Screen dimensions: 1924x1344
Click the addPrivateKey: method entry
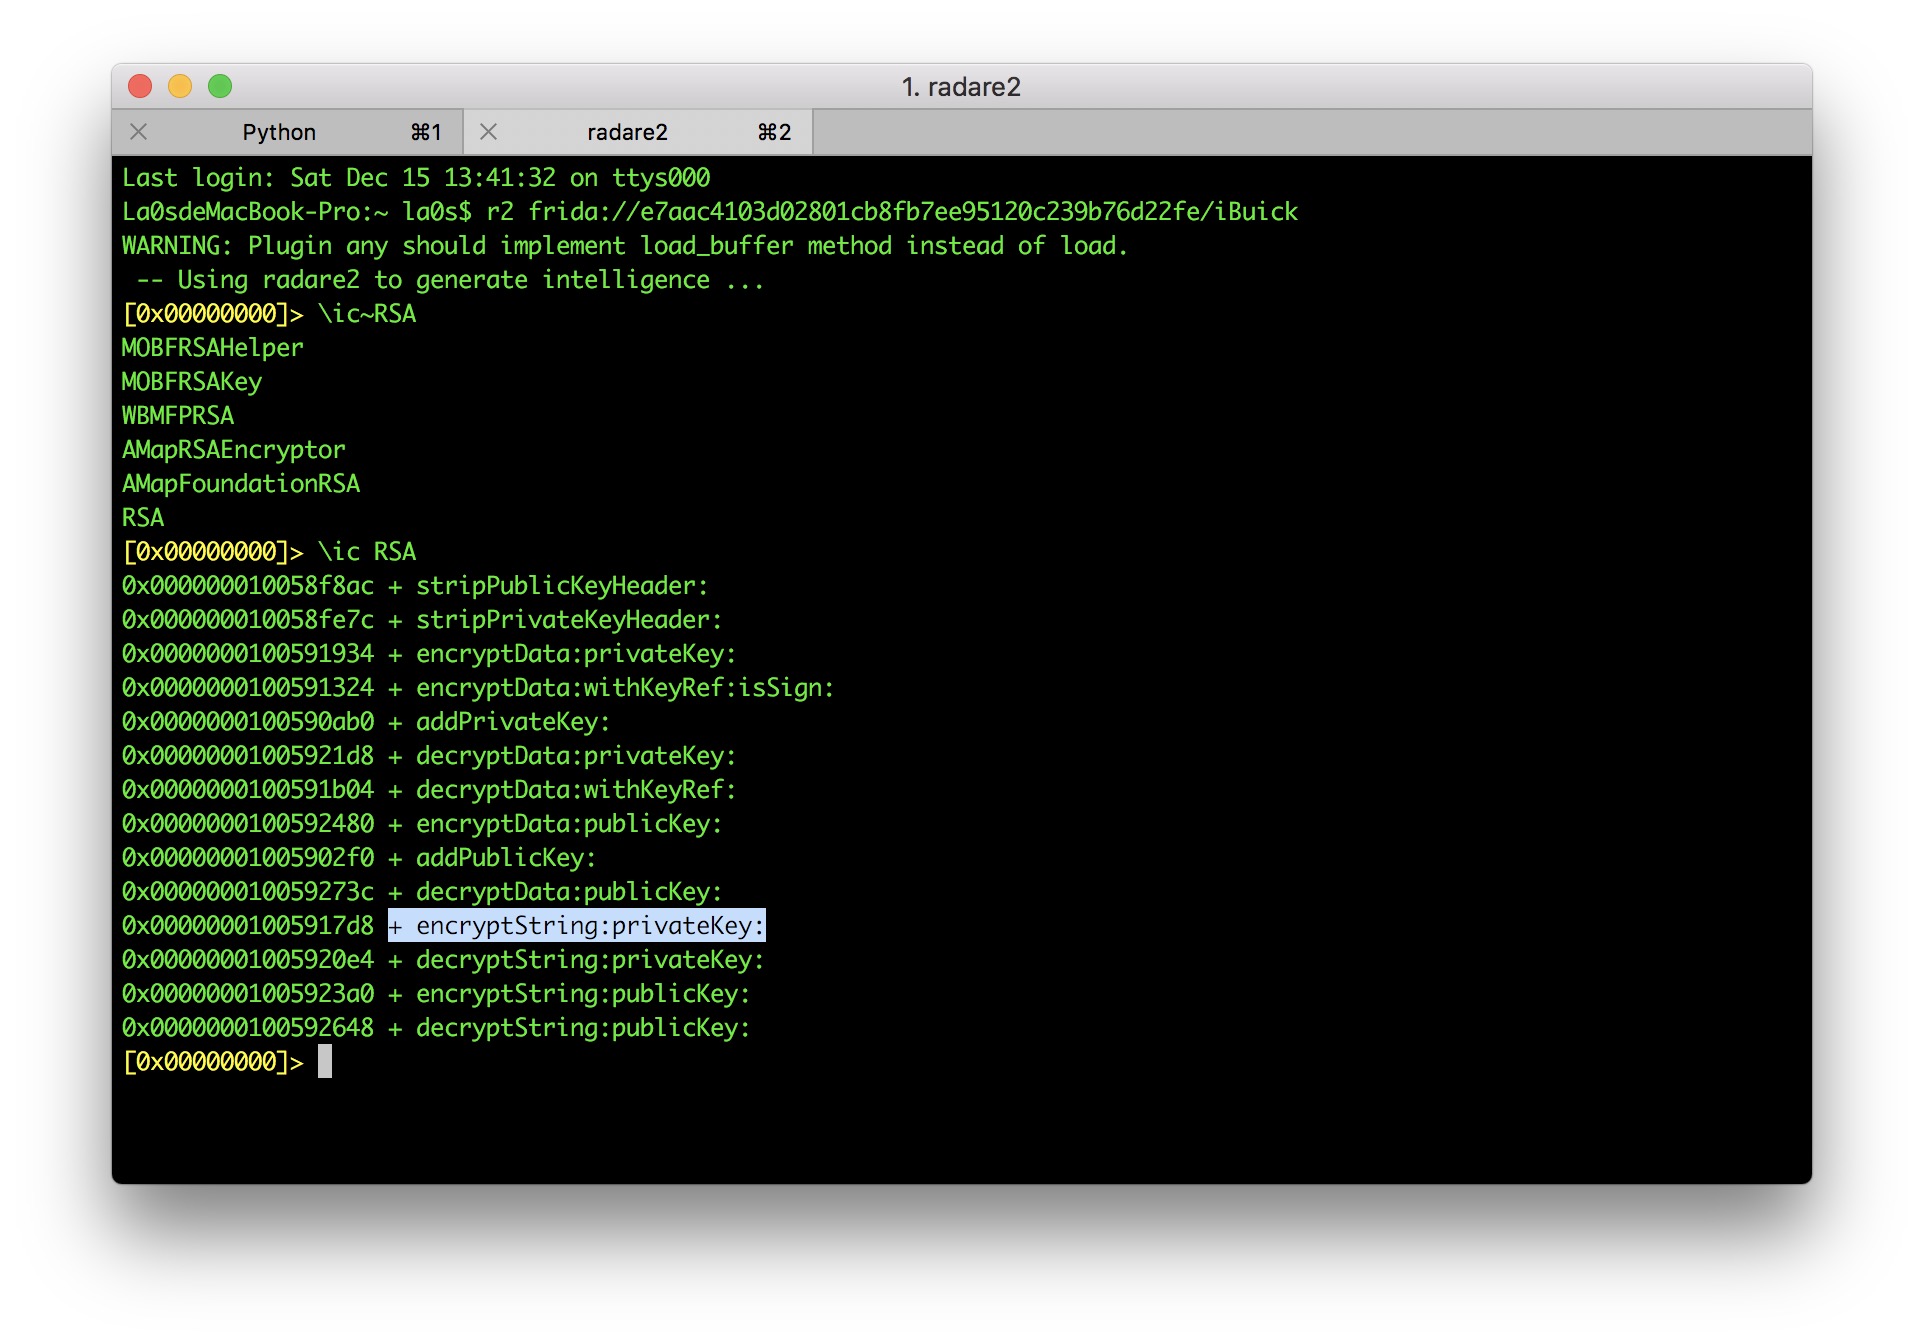pos(512,722)
